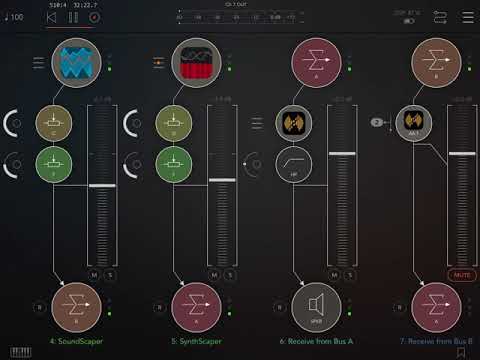Expand SoundScaper source node options lines
The image size is (480, 360).
tap(38, 63)
